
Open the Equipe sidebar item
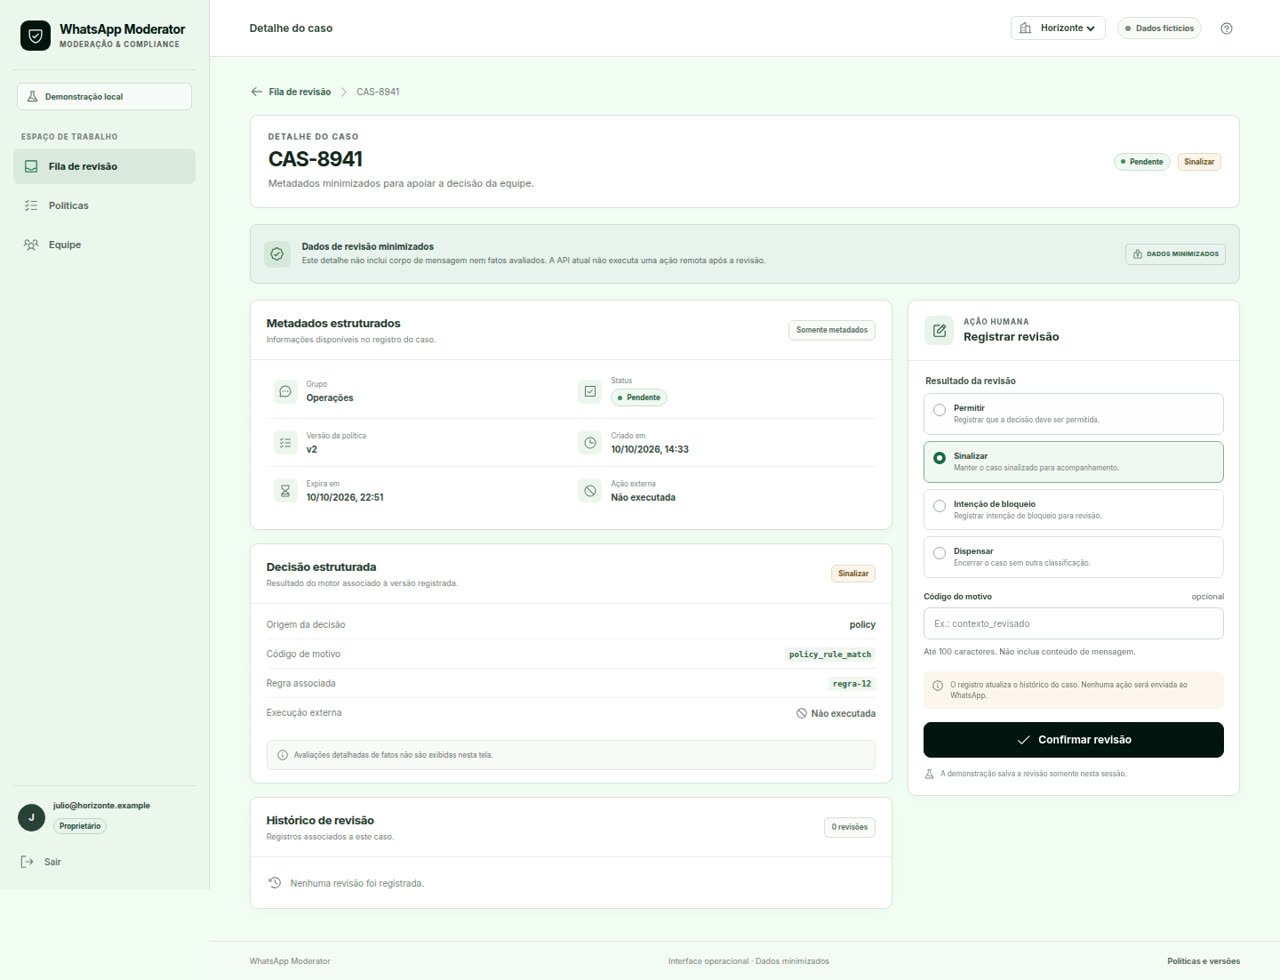(104, 245)
